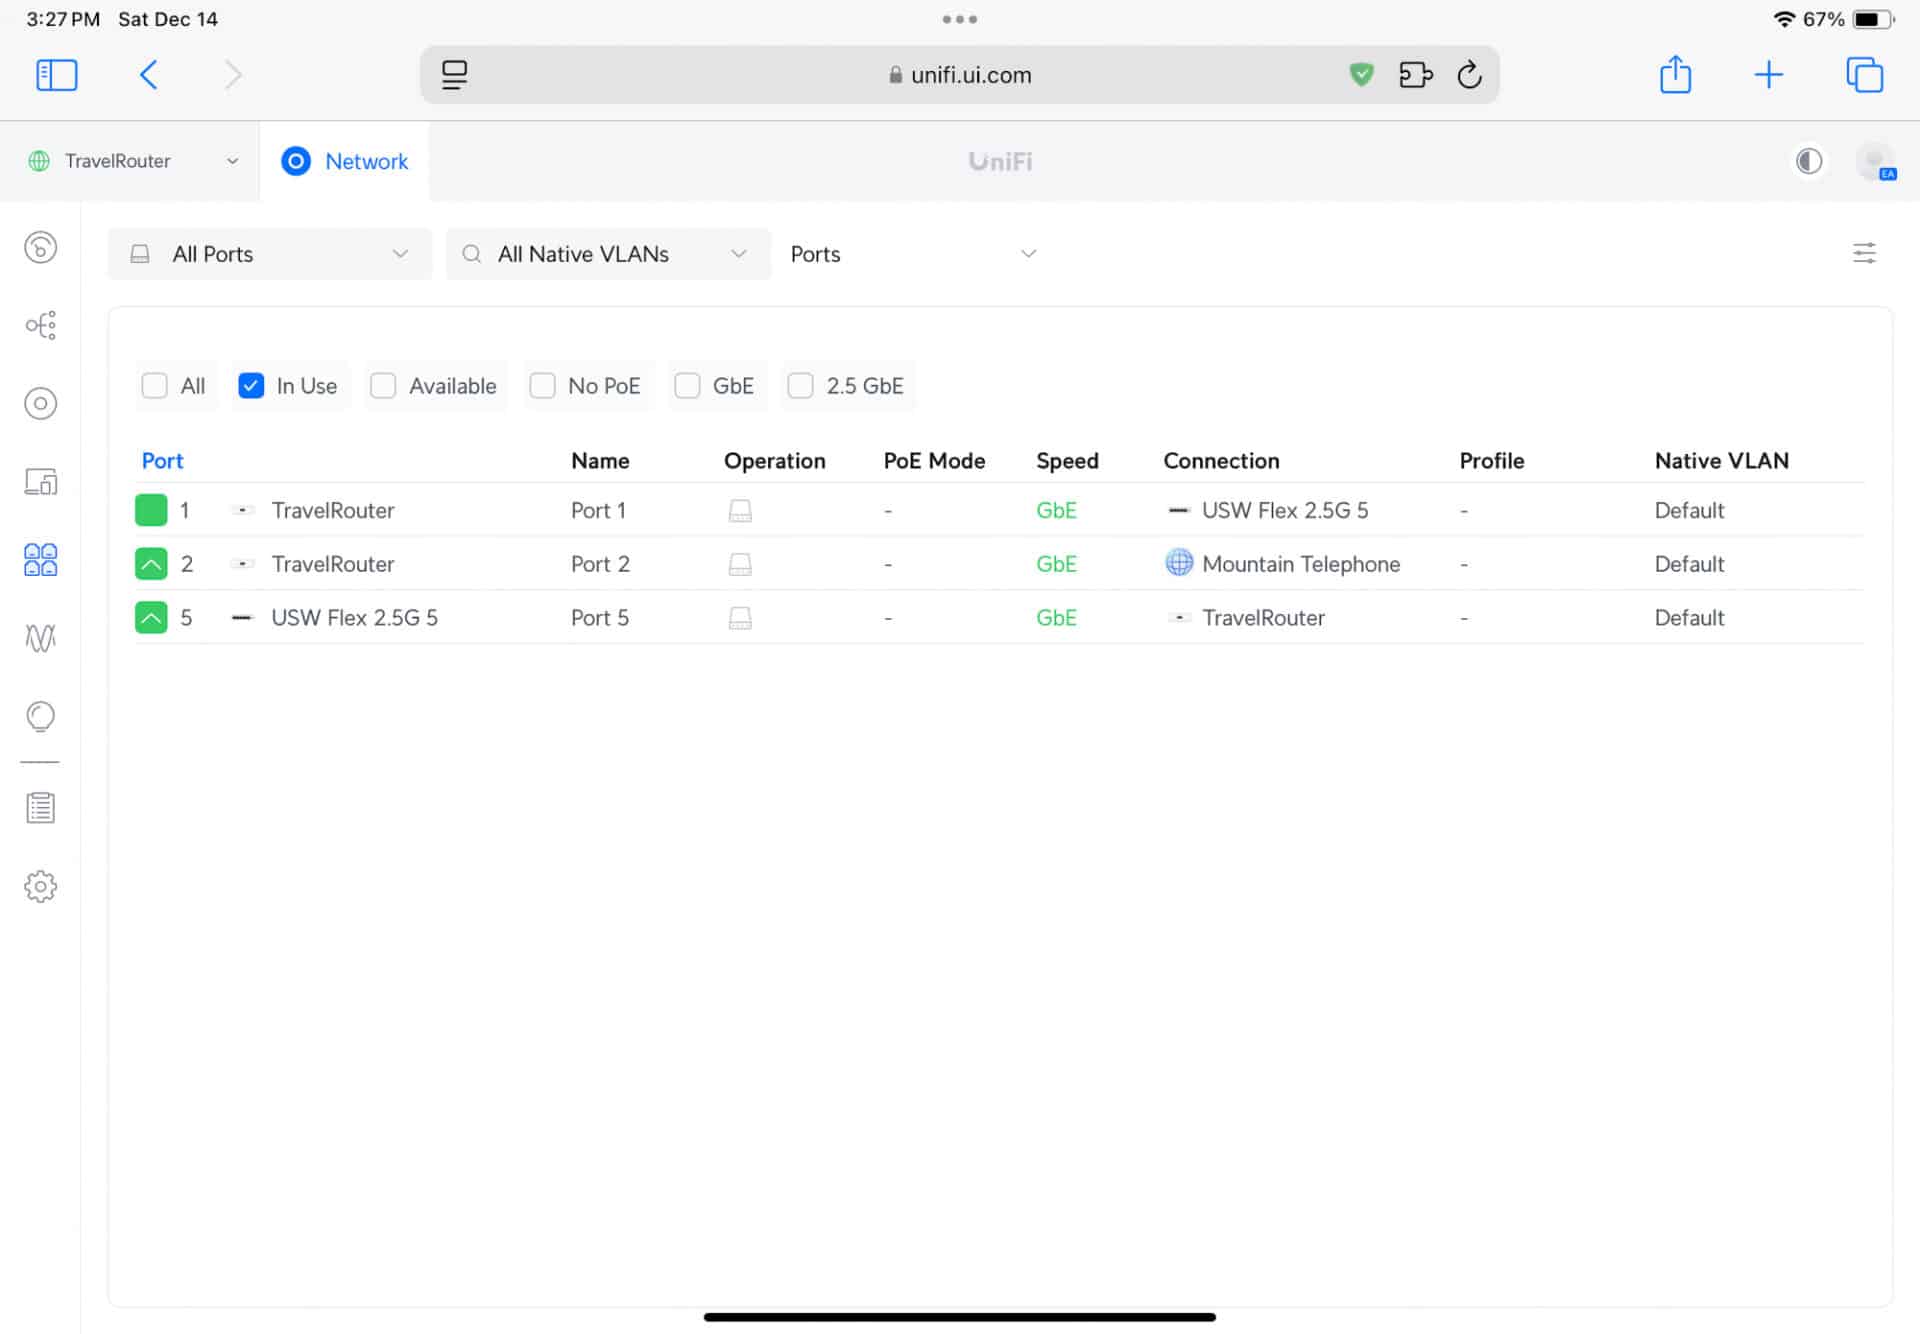Open the user account avatar
The image size is (1920, 1334).
tap(1875, 161)
